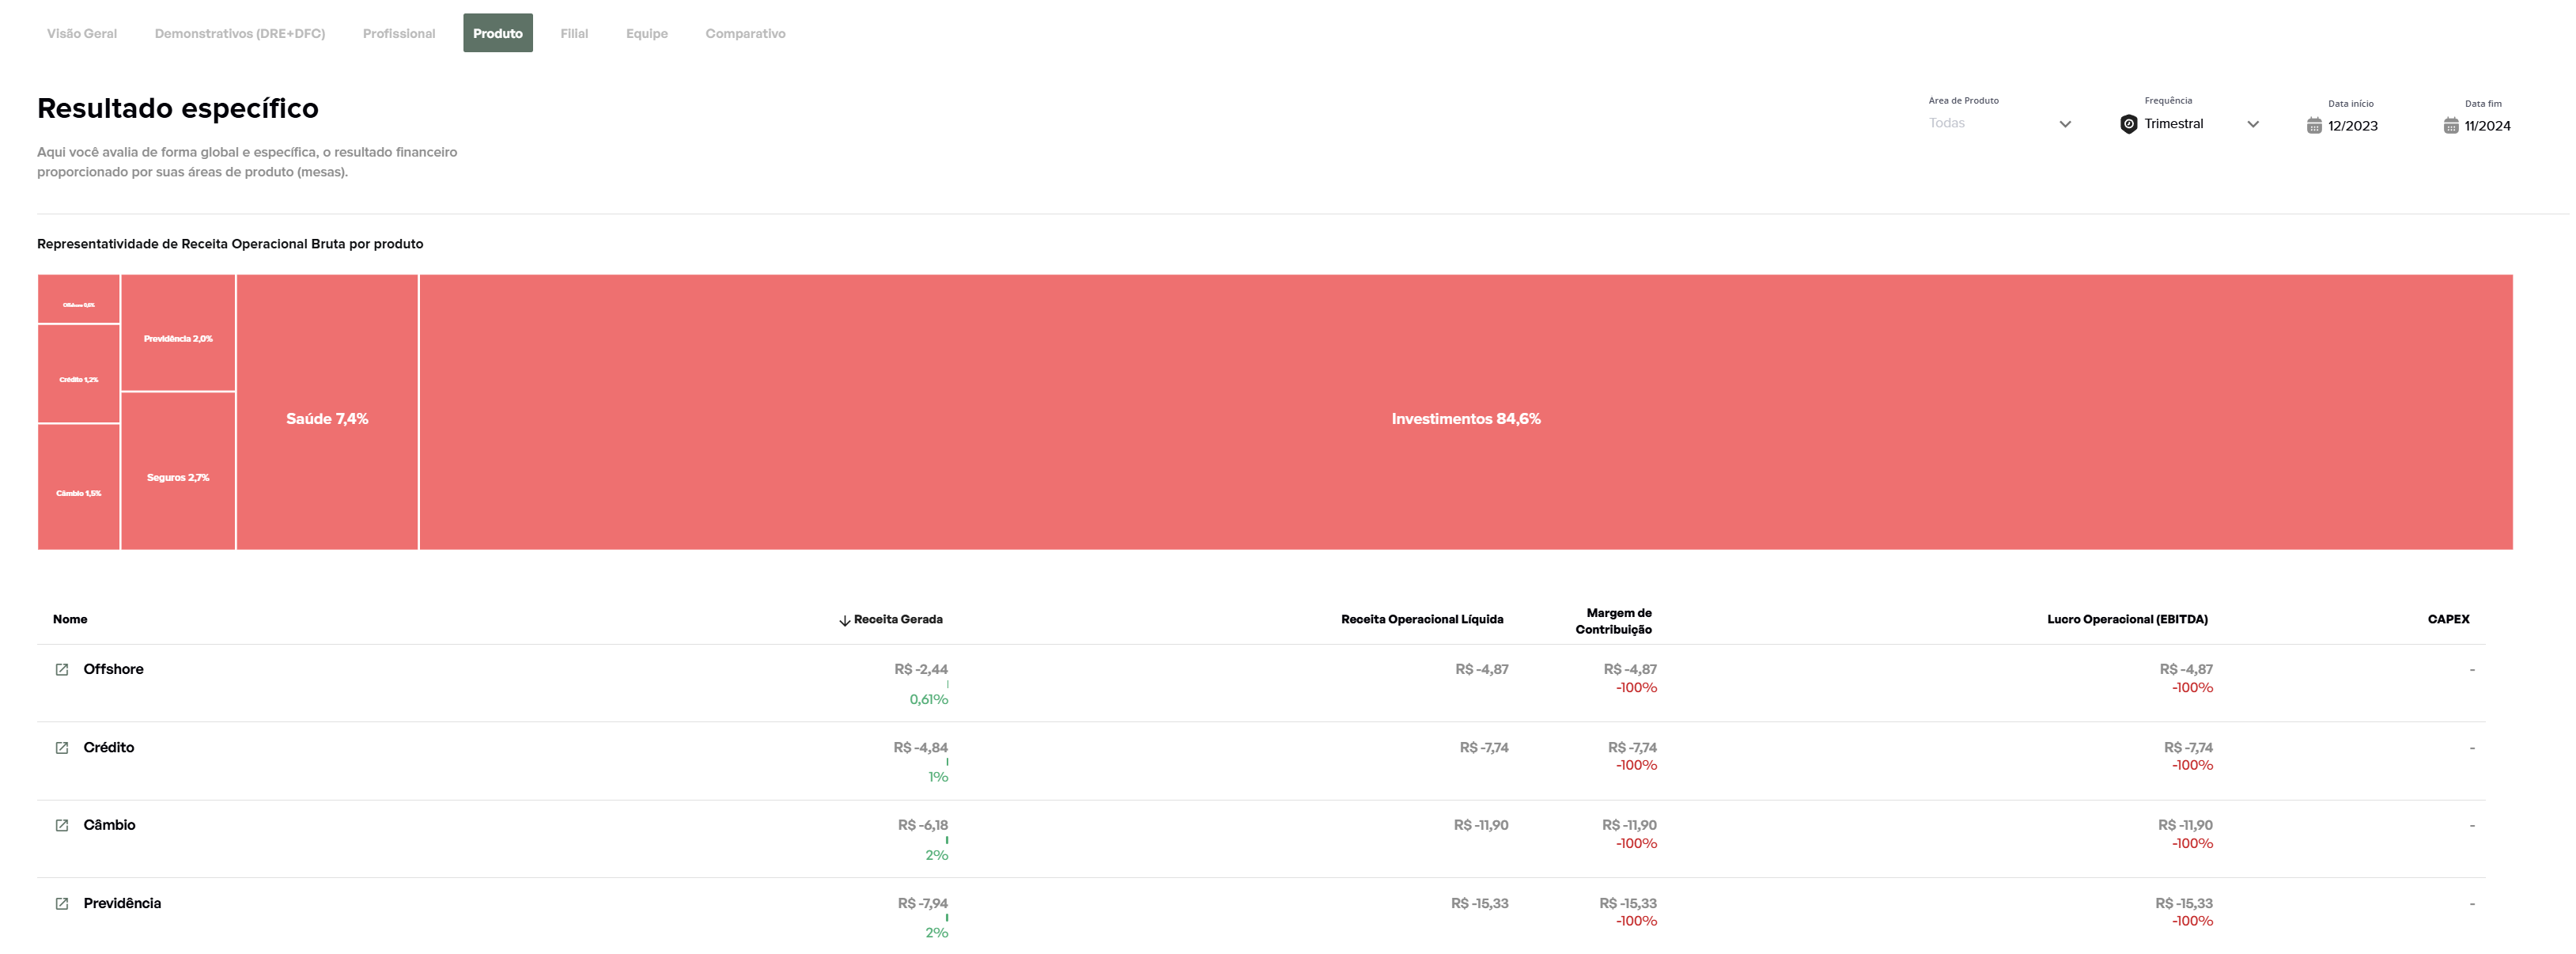
Task: Click the Data fim calendar icon
Action: [x=2451, y=126]
